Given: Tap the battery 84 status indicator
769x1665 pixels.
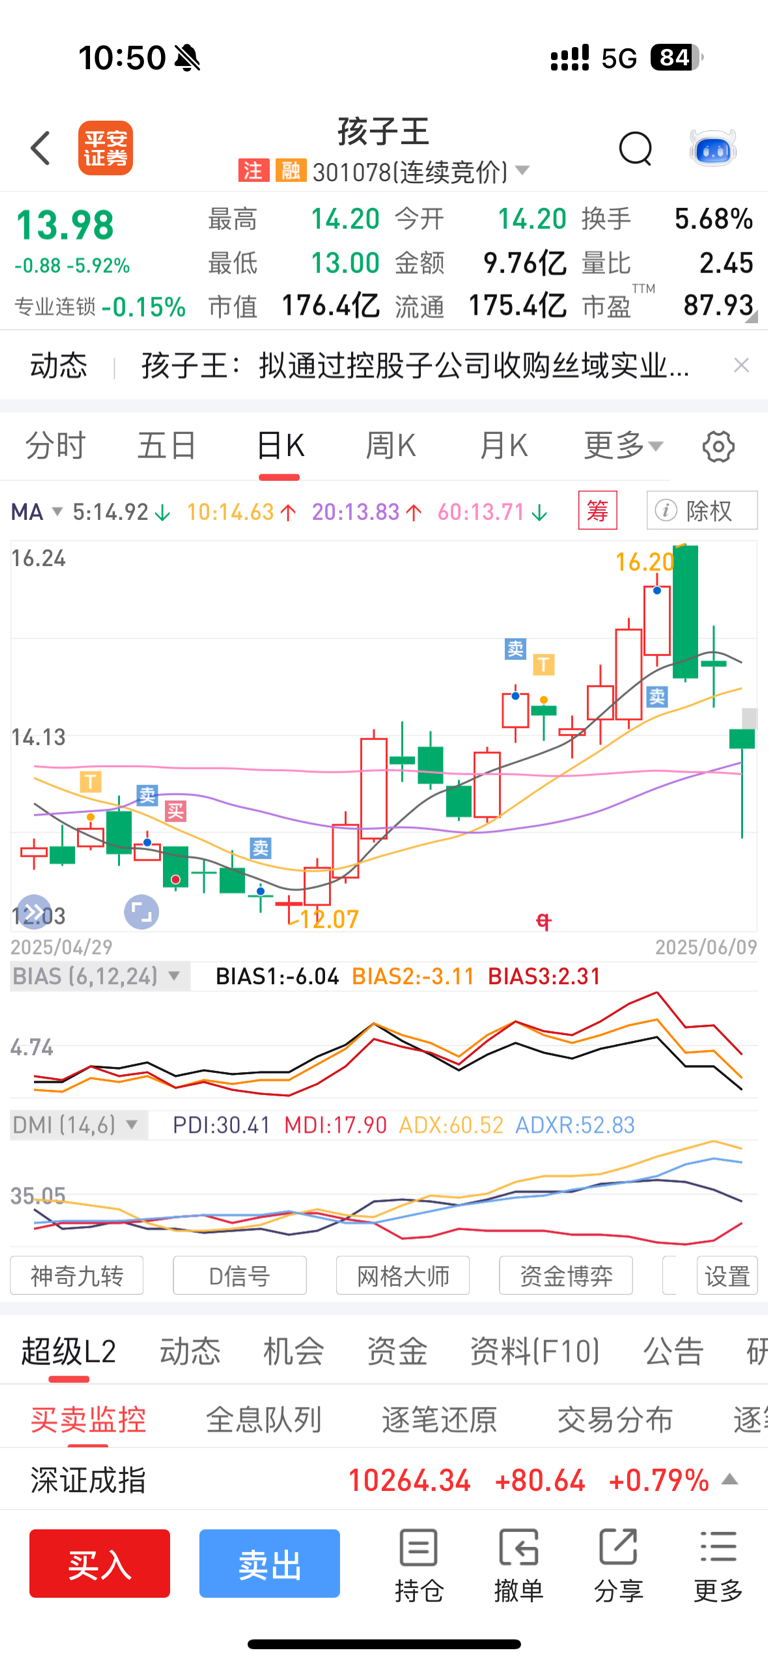Looking at the screenshot, I should [676, 57].
